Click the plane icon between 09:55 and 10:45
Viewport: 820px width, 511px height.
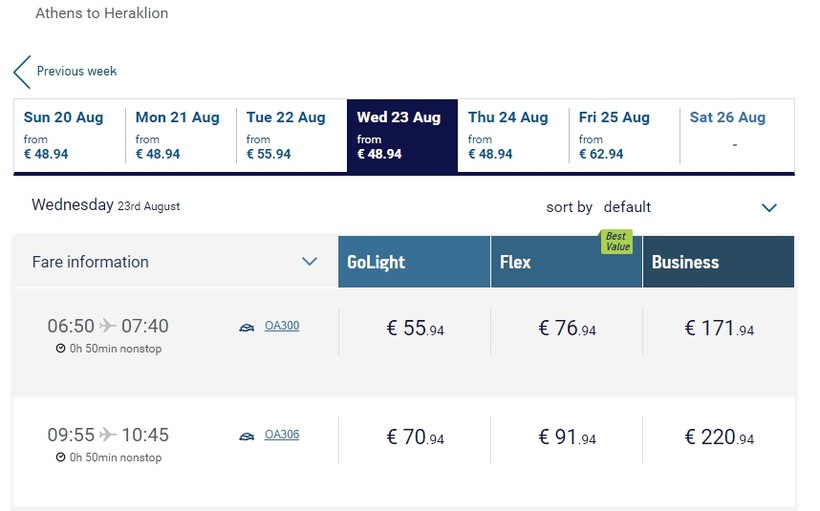(x=108, y=435)
